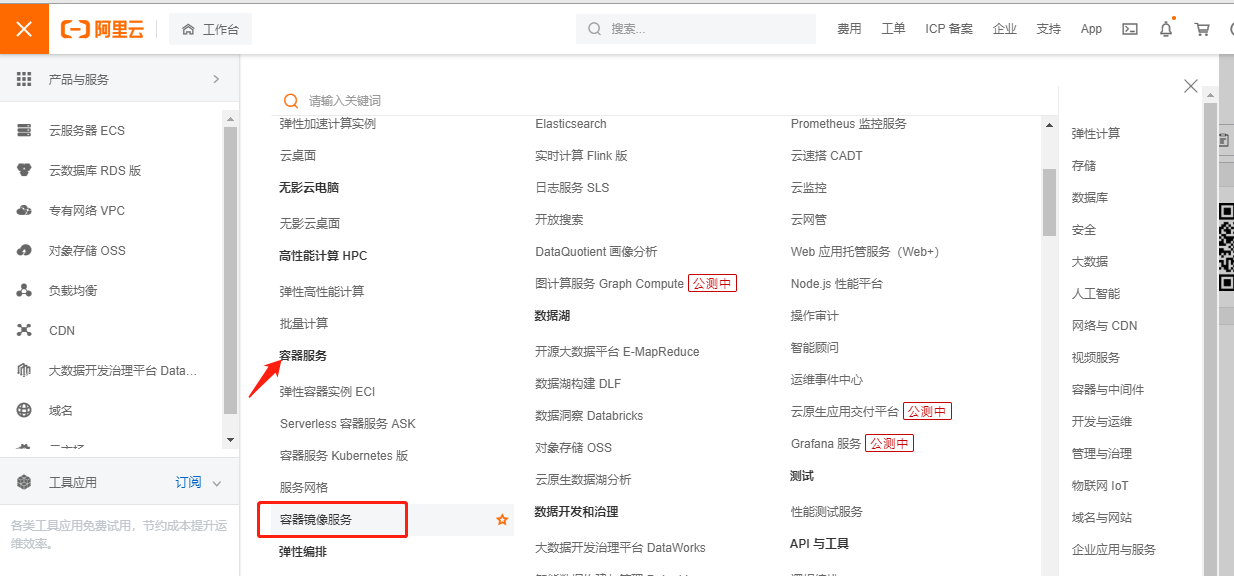This screenshot has height=576, width=1234.
Task: Focus the 请输入关键词 product search field
Action: [x=660, y=101]
